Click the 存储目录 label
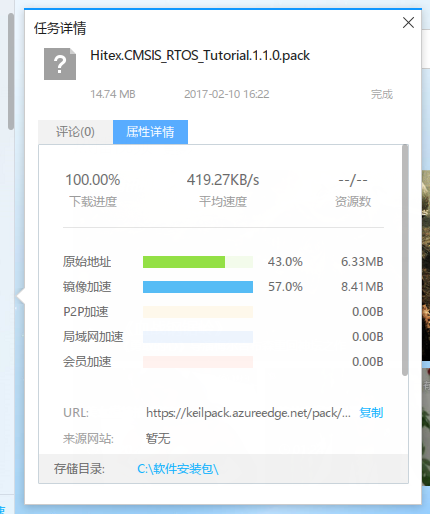The image size is (430, 514). pyautogui.click(x=79, y=469)
